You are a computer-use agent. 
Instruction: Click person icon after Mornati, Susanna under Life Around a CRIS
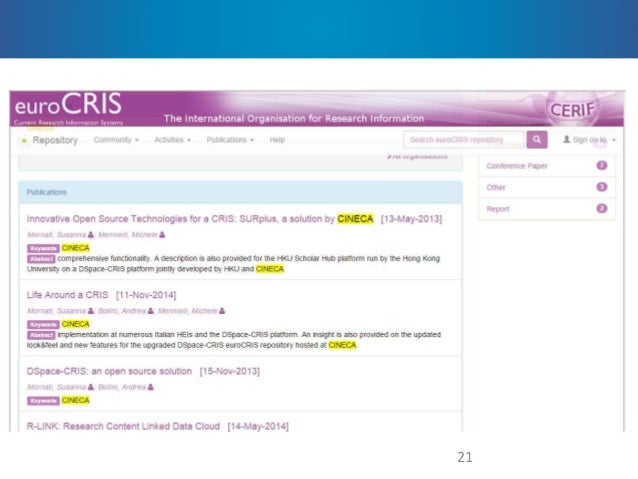[91, 311]
